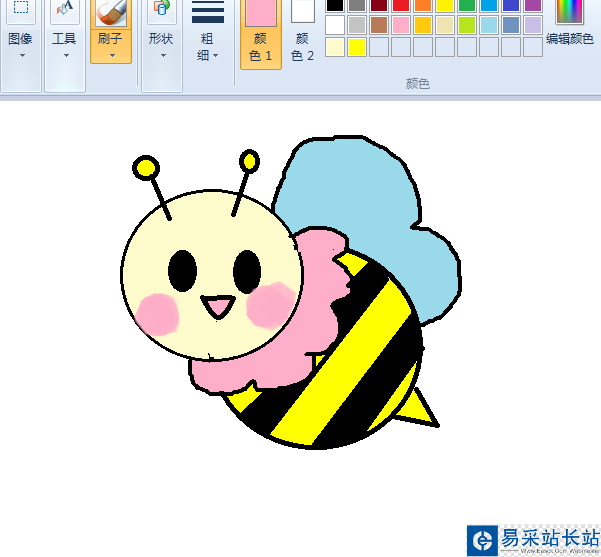Open the 图像 (Image) selection menu

[20, 40]
